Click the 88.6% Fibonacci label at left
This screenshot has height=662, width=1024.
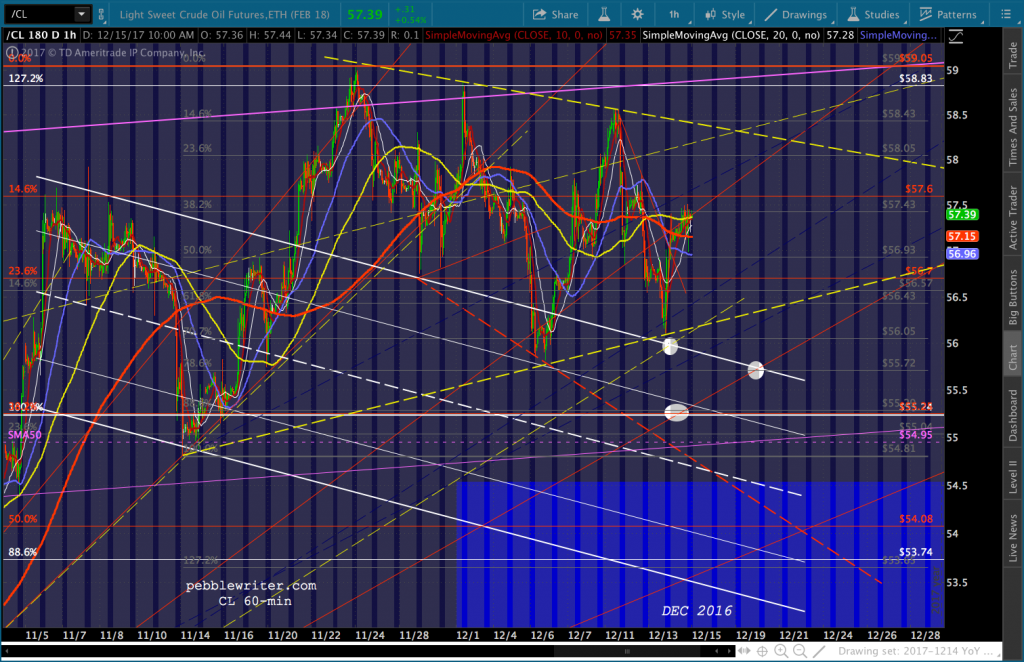[23, 552]
